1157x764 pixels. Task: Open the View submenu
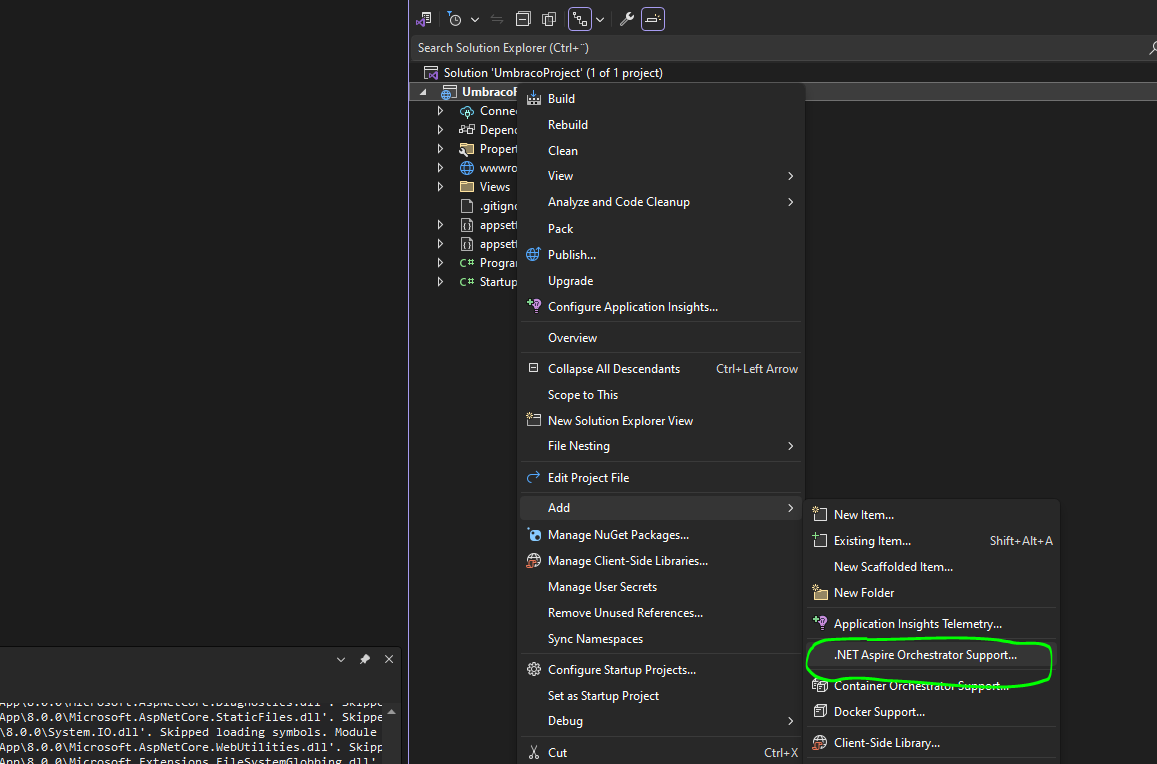tap(661, 176)
